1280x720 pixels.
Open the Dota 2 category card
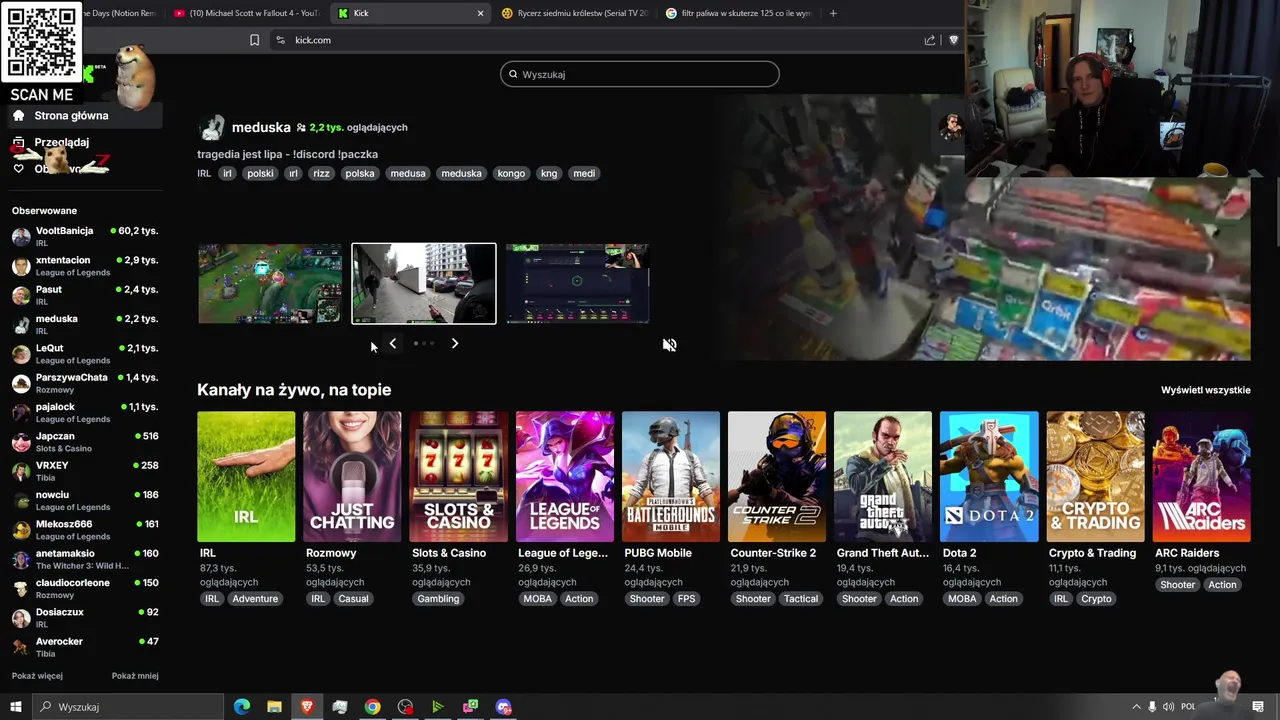coord(989,477)
